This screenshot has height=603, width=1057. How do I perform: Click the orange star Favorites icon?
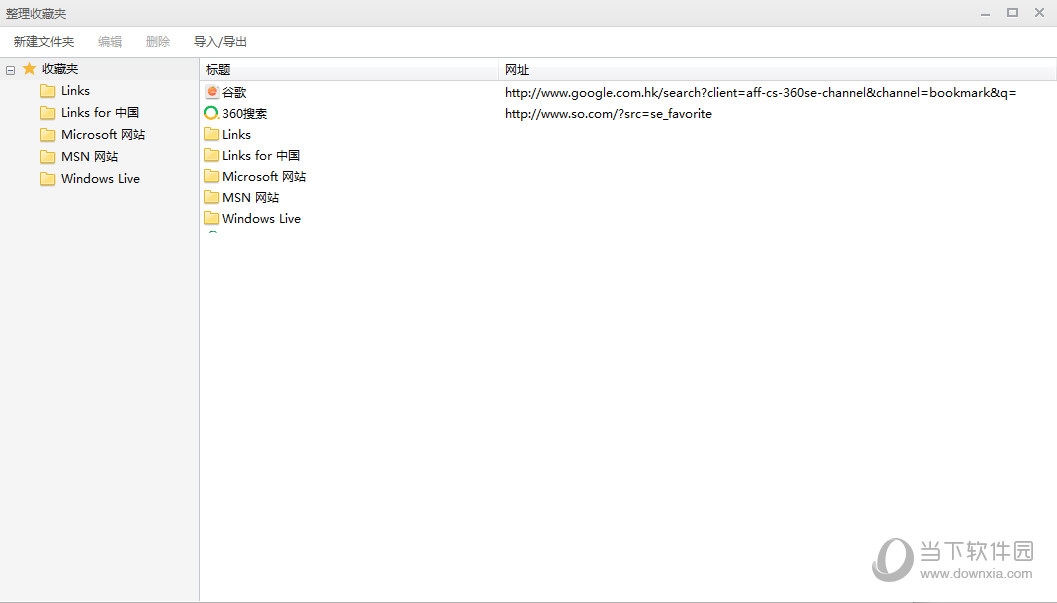[29, 69]
